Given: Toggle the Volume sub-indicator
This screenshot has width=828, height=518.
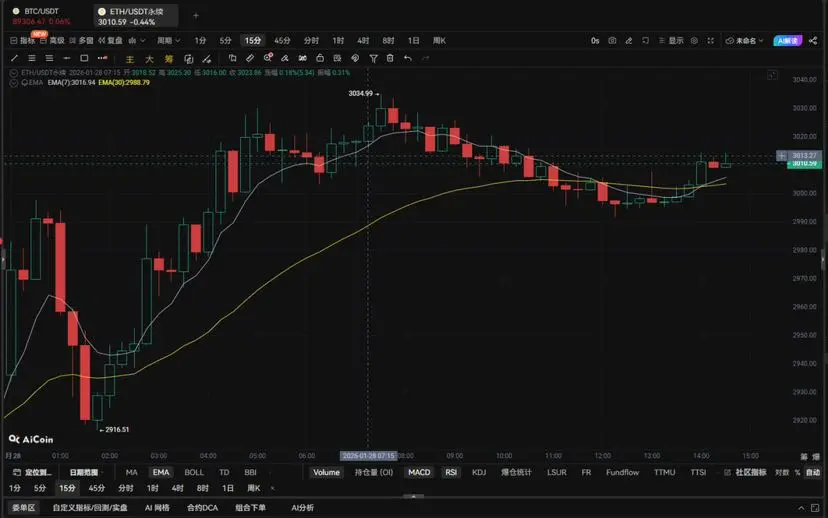Looking at the screenshot, I should [326, 472].
